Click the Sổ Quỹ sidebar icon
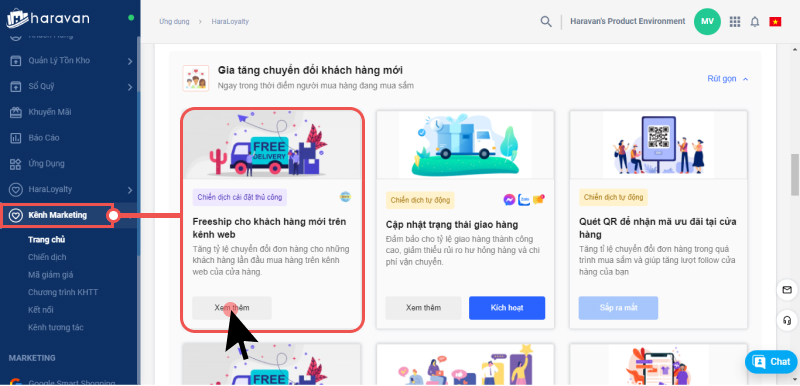The height and width of the screenshot is (386, 800). point(16,87)
